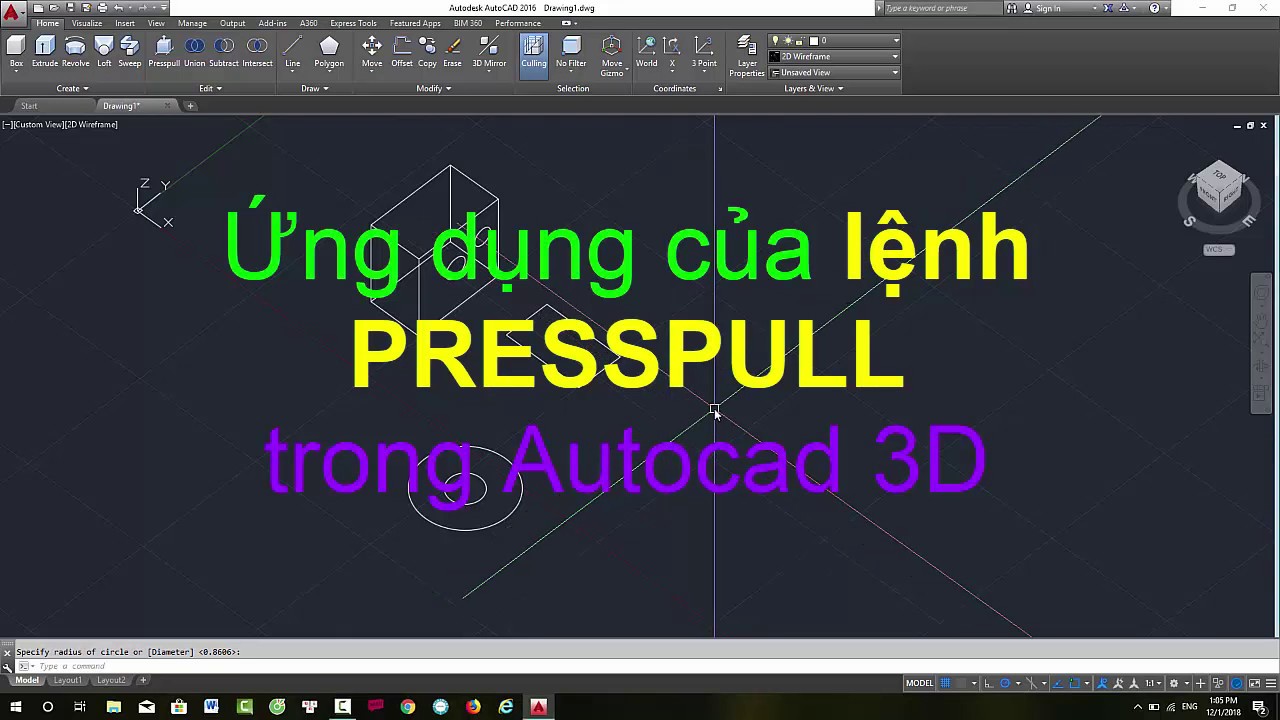Switch to the Manage ribbon tab
The width and height of the screenshot is (1280, 720).
pyautogui.click(x=192, y=23)
